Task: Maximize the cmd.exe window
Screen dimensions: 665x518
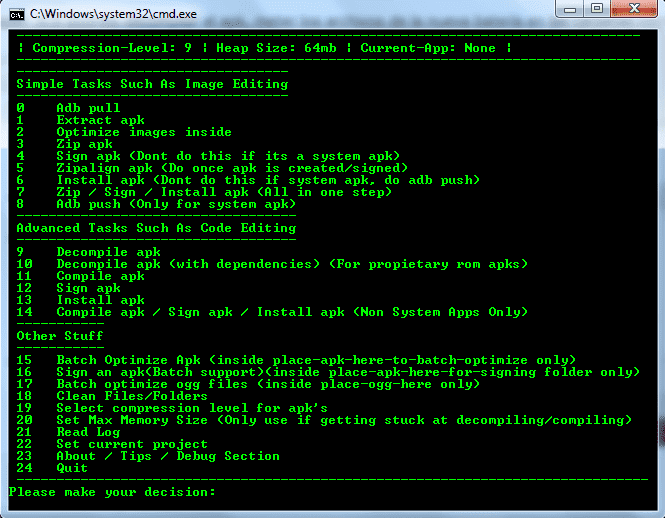Action: 597,9
